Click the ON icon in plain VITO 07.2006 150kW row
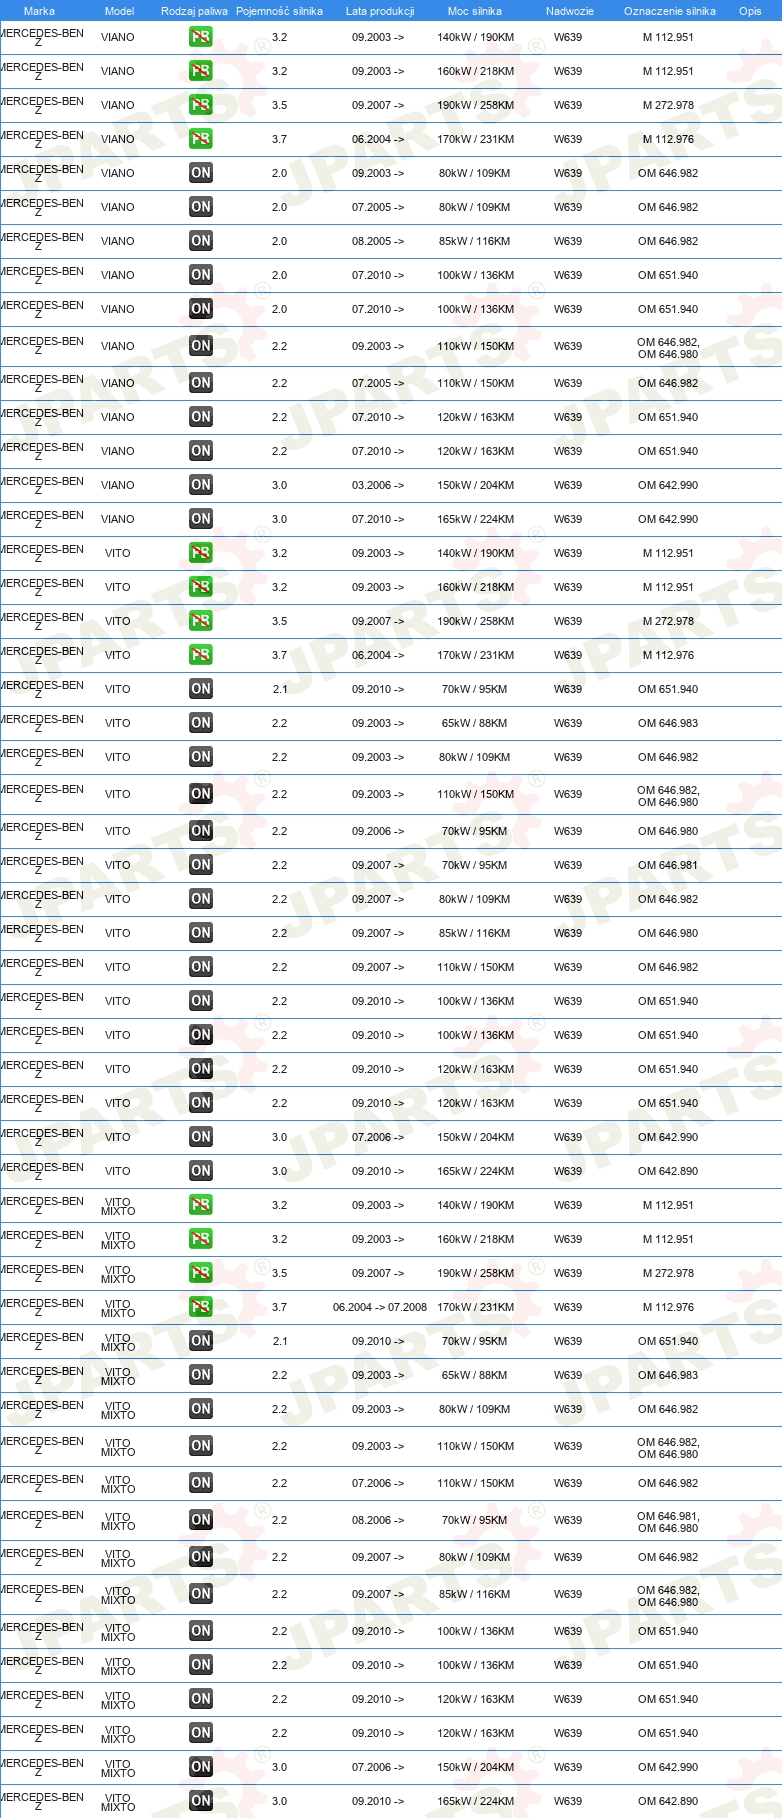Screen dimensions: 782x1818 (201, 1137)
